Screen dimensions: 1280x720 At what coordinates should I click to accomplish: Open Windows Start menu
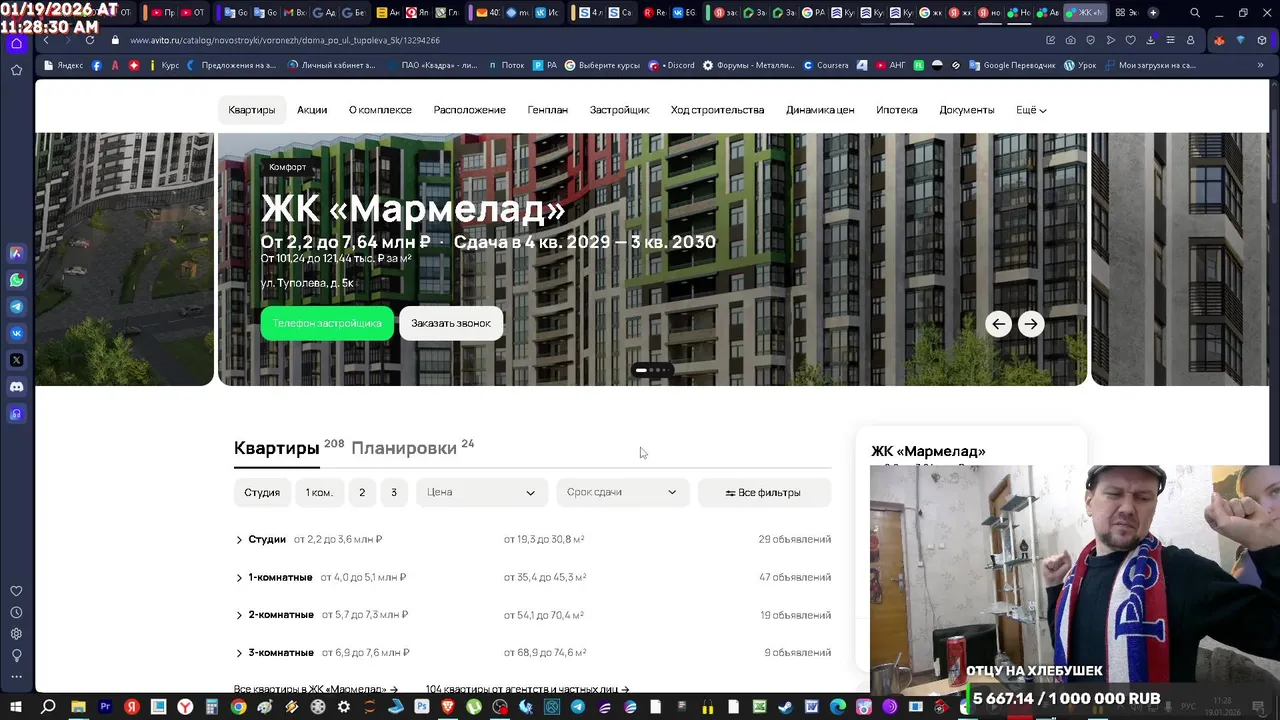(16, 706)
